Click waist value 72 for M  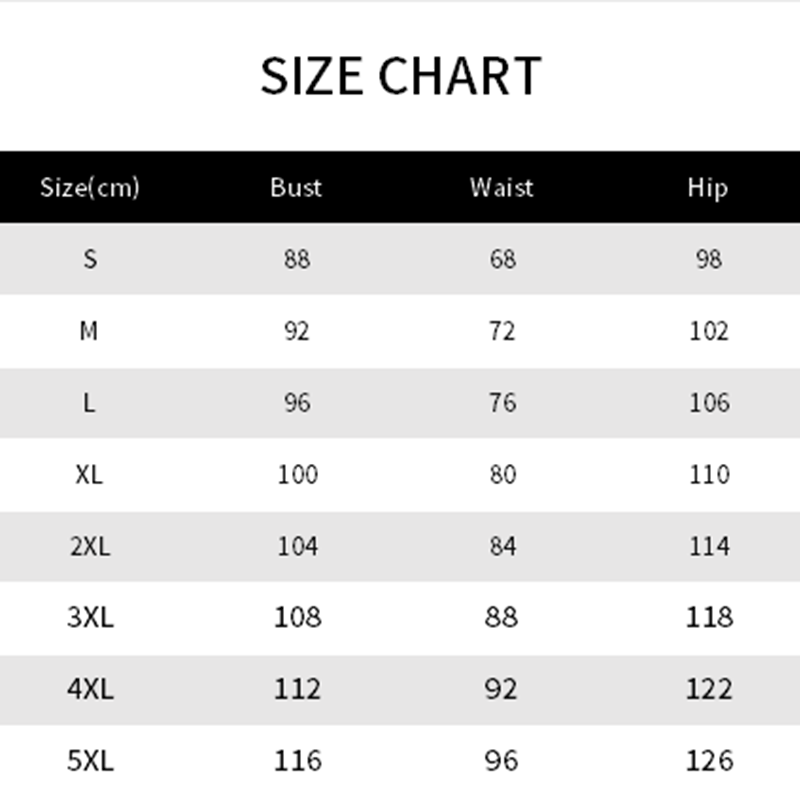pyautogui.click(x=503, y=331)
